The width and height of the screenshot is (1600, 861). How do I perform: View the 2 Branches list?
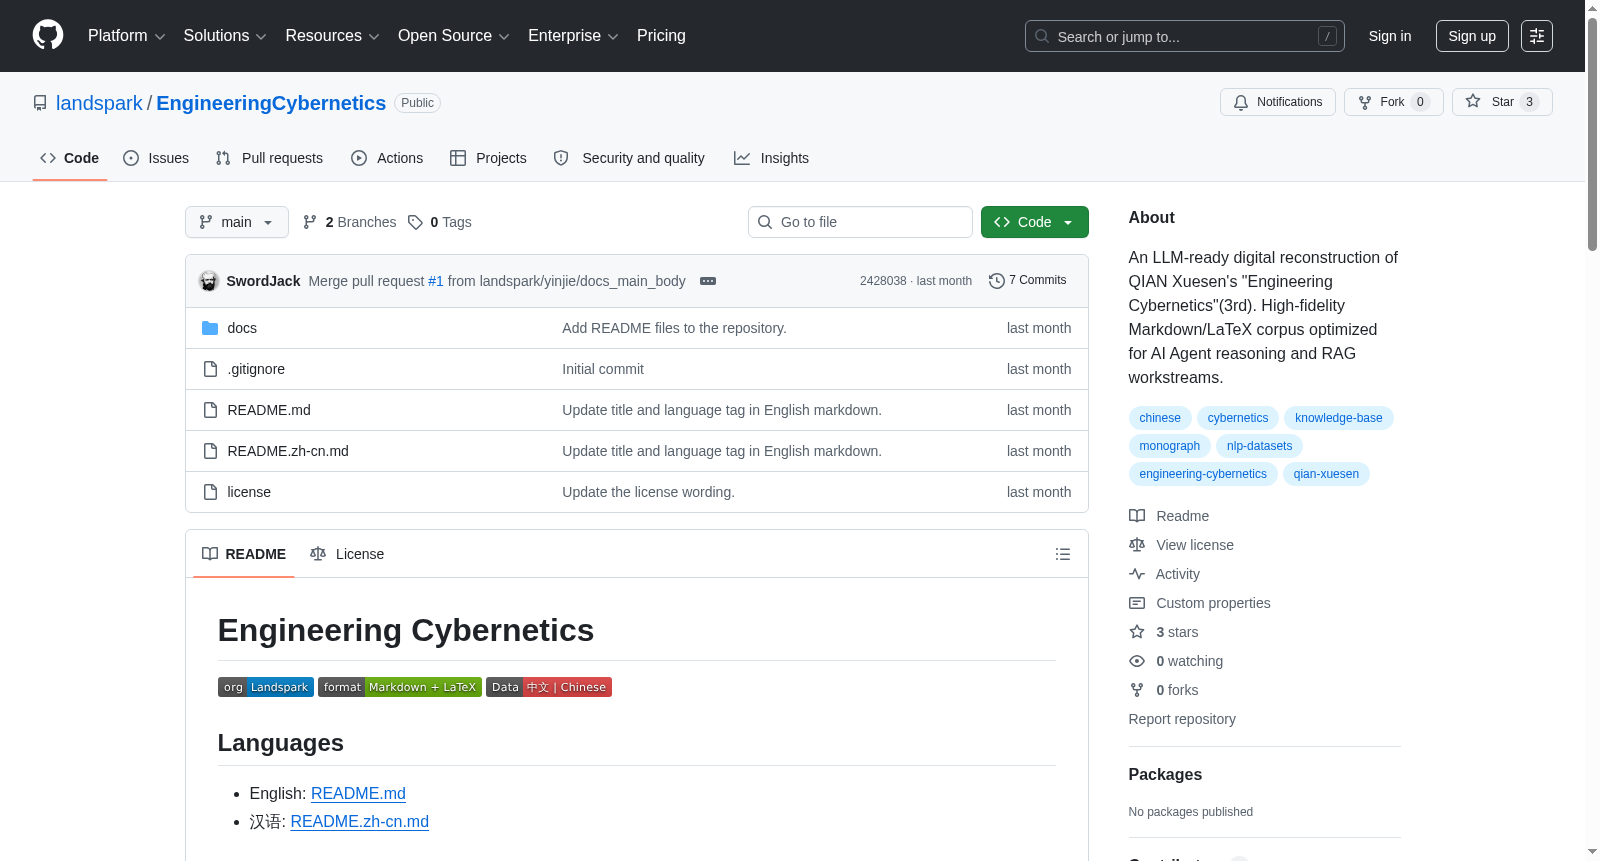(x=350, y=222)
